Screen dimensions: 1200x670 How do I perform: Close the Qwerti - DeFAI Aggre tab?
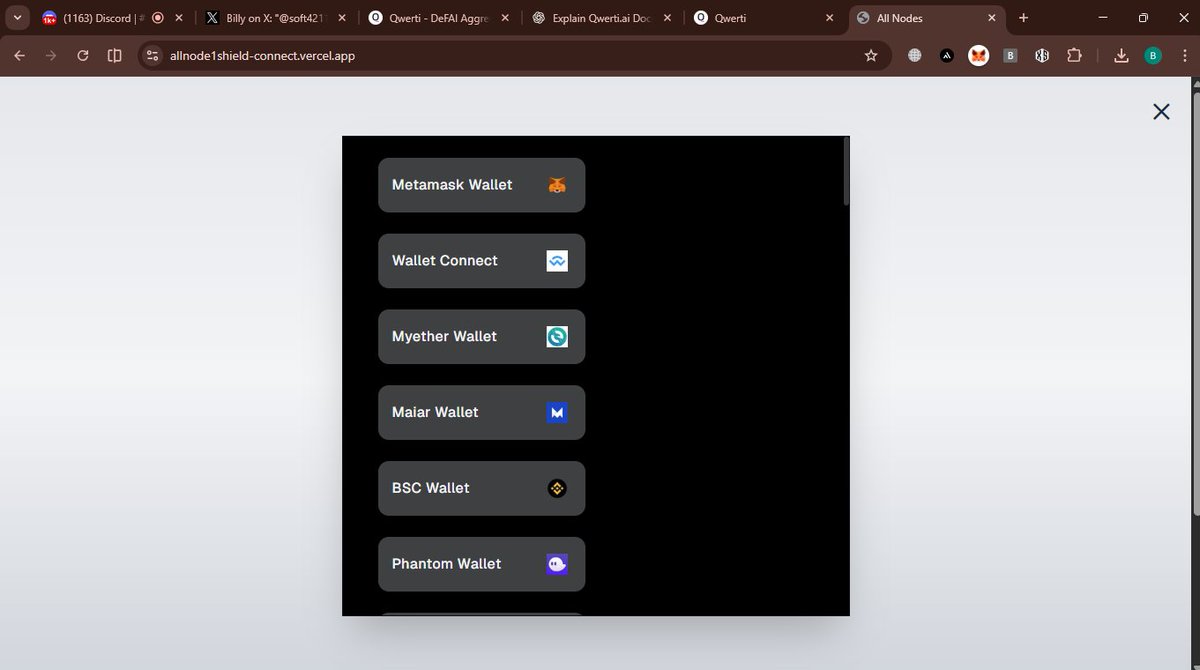coord(505,18)
